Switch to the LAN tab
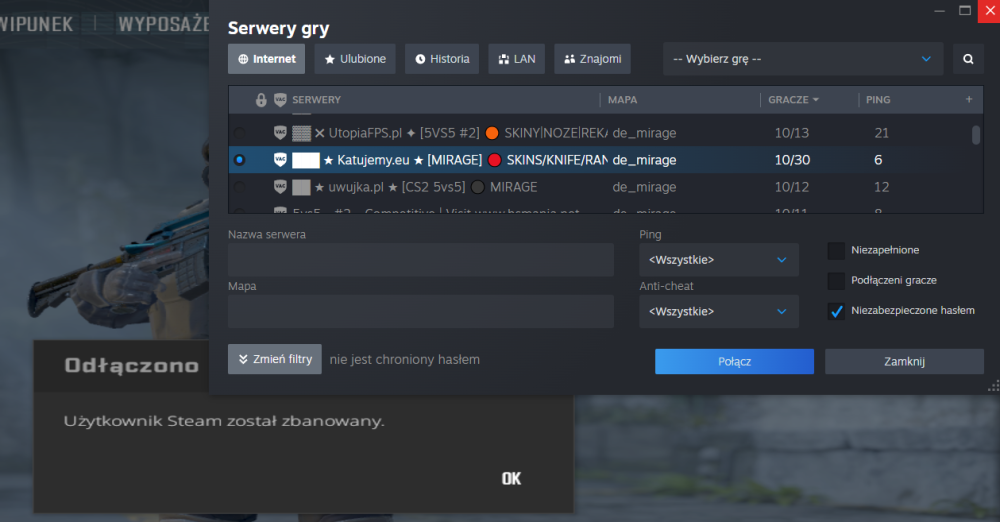Viewport: 1000px width, 522px height. 517,59
